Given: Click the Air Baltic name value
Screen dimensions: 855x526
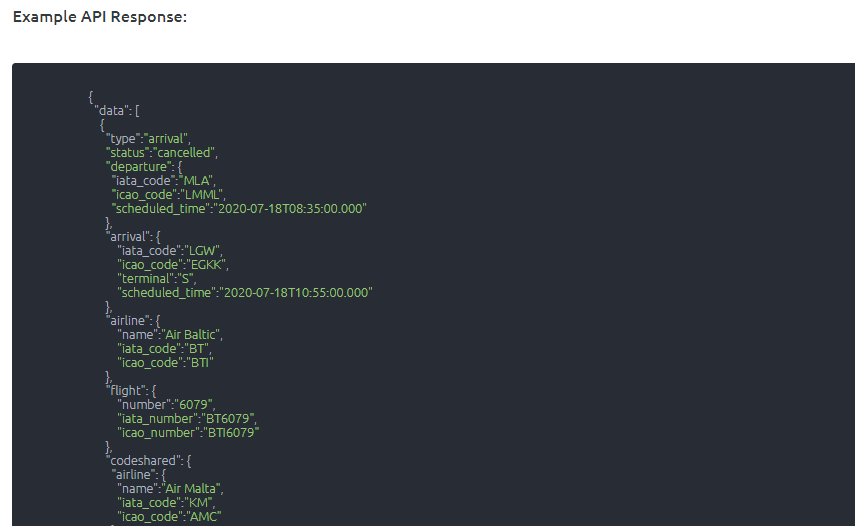Looking at the screenshot, I should click(x=191, y=335).
